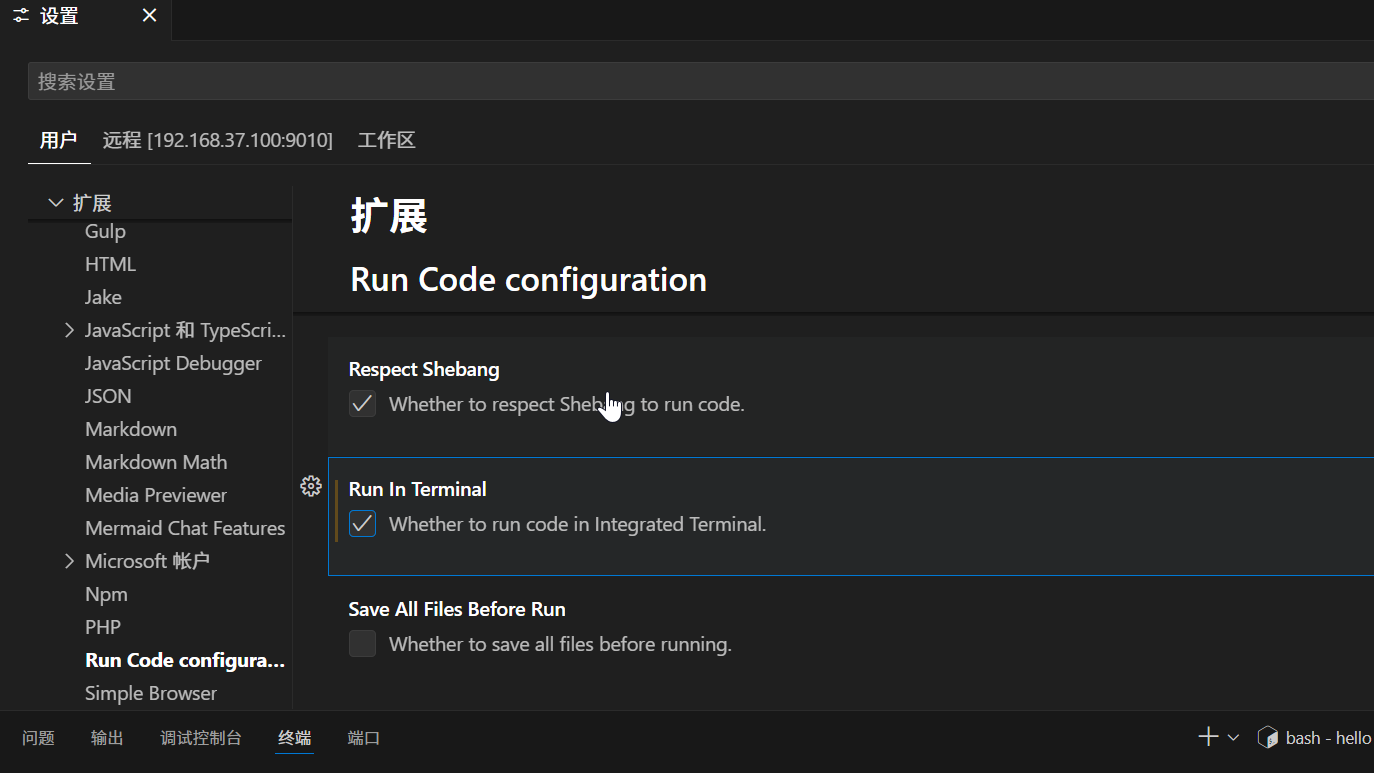Screen dimensions: 1374x773
Task: Select Mermaid Chat Features settings entry
Action: [x=185, y=528]
